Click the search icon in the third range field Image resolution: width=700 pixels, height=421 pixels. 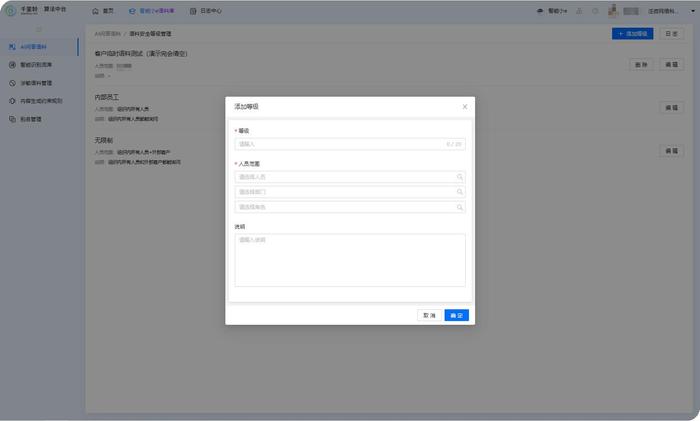point(459,207)
